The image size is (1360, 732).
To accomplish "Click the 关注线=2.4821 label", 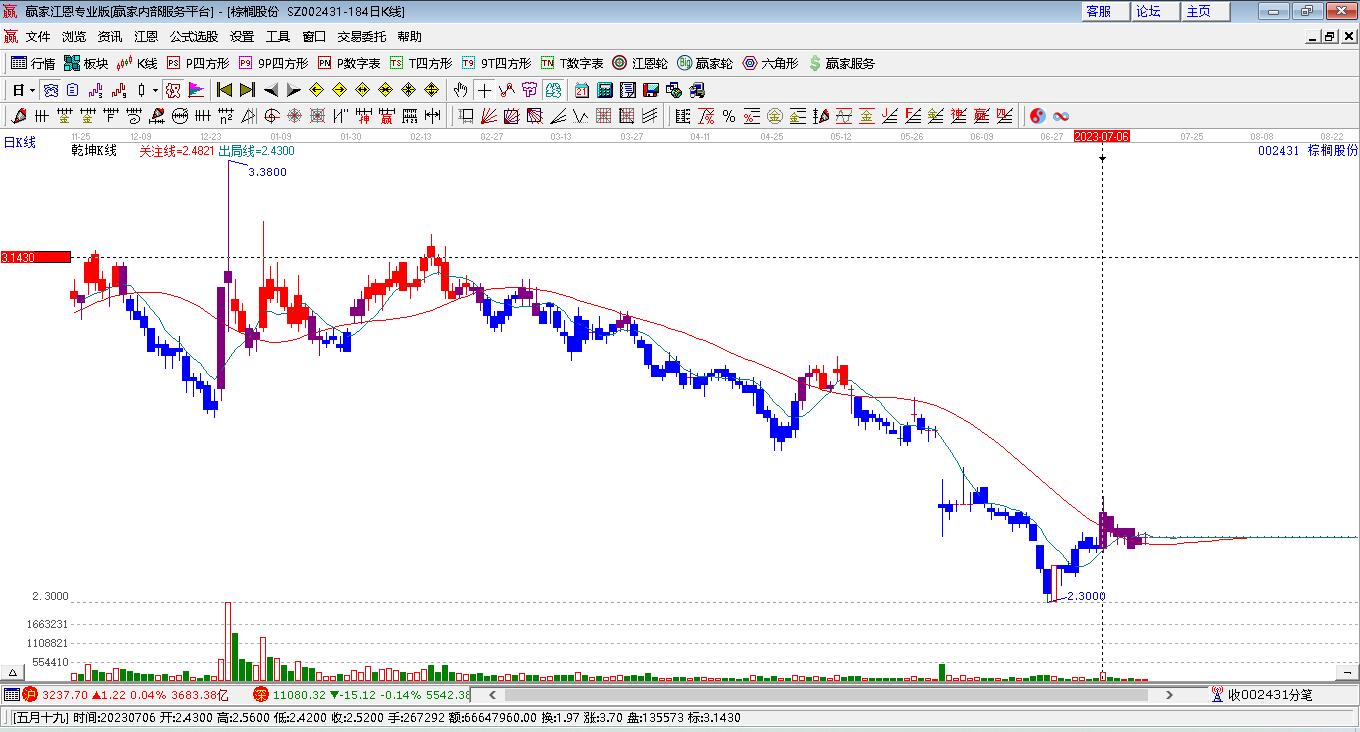I will click(176, 151).
